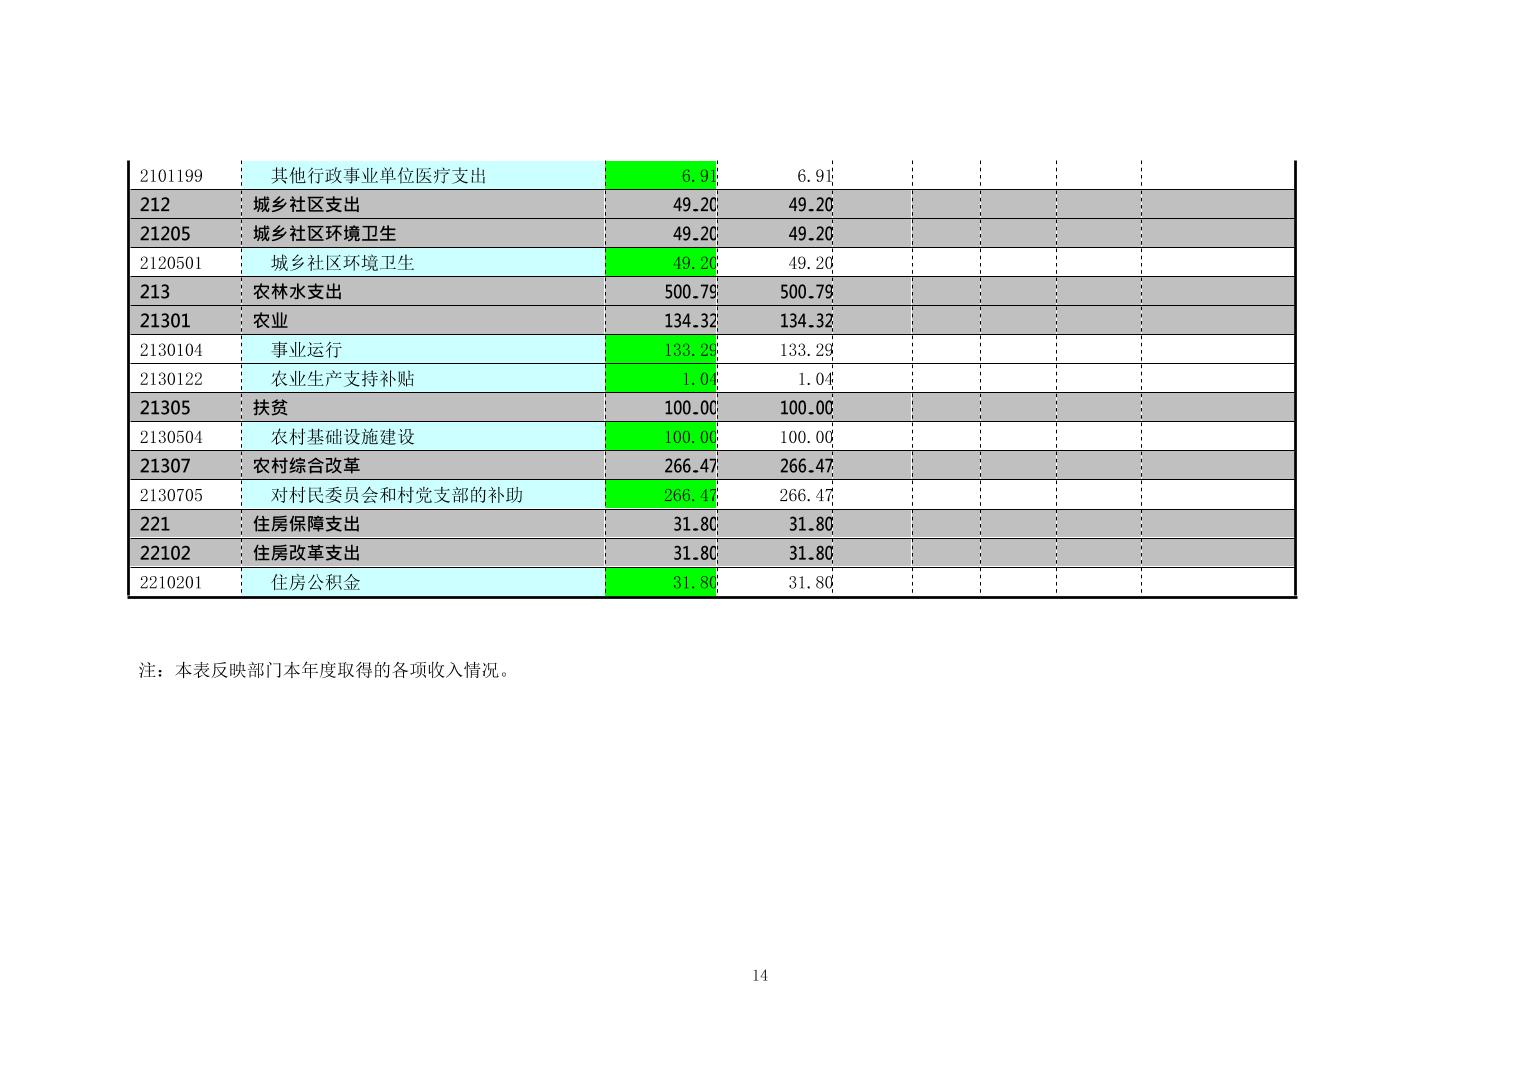Select green 49.20 cell in row 2120501

[661, 262]
